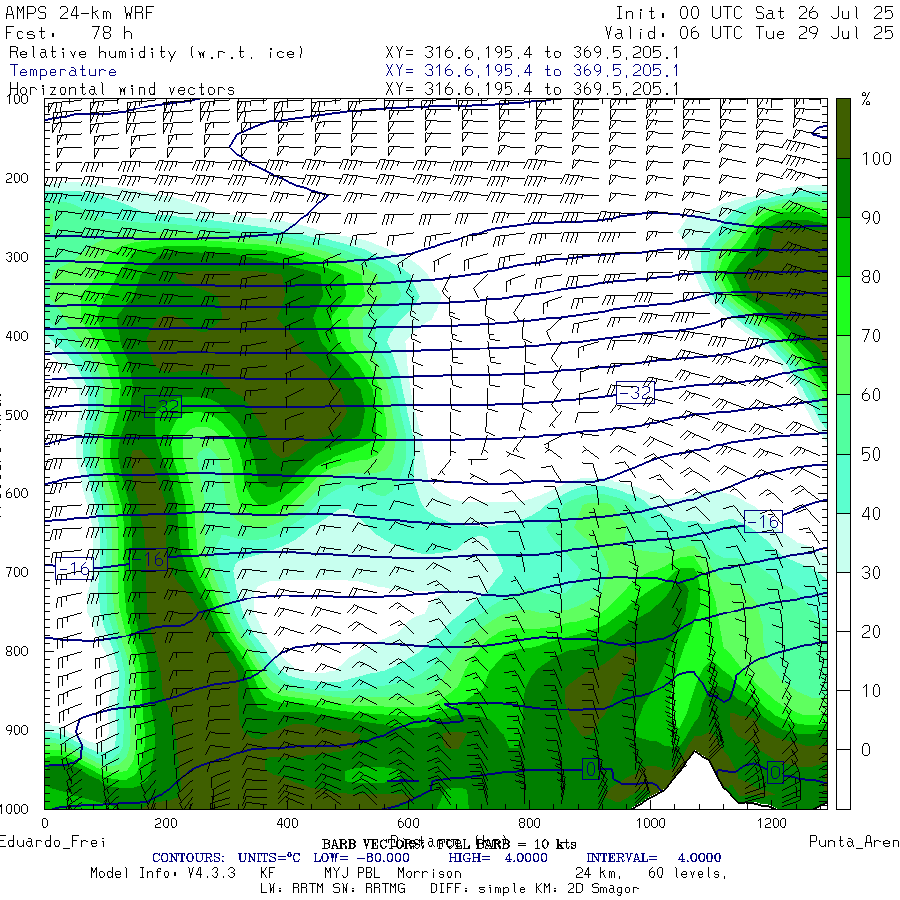900x900 pixels.
Task: Click the 500 tick on the pressure axis
Action: 17,415
